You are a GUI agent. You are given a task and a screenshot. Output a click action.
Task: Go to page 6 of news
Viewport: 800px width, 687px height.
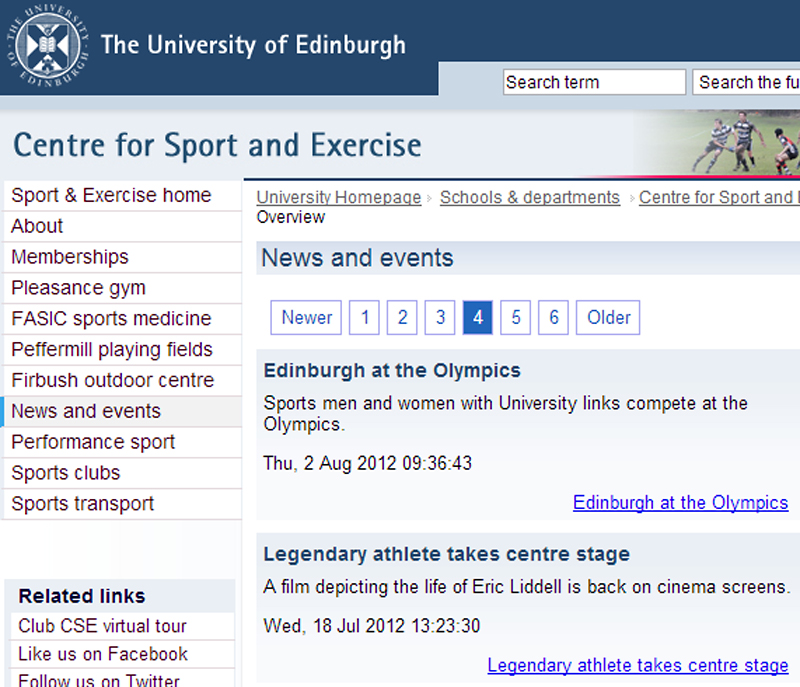(554, 317)
